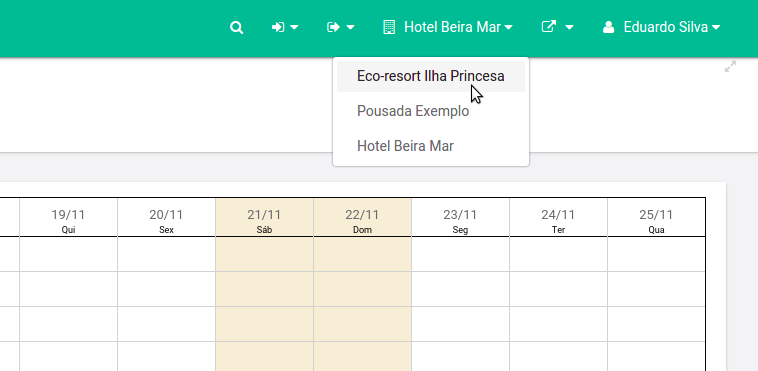Open the search magnifier icon

coord(236,28)
